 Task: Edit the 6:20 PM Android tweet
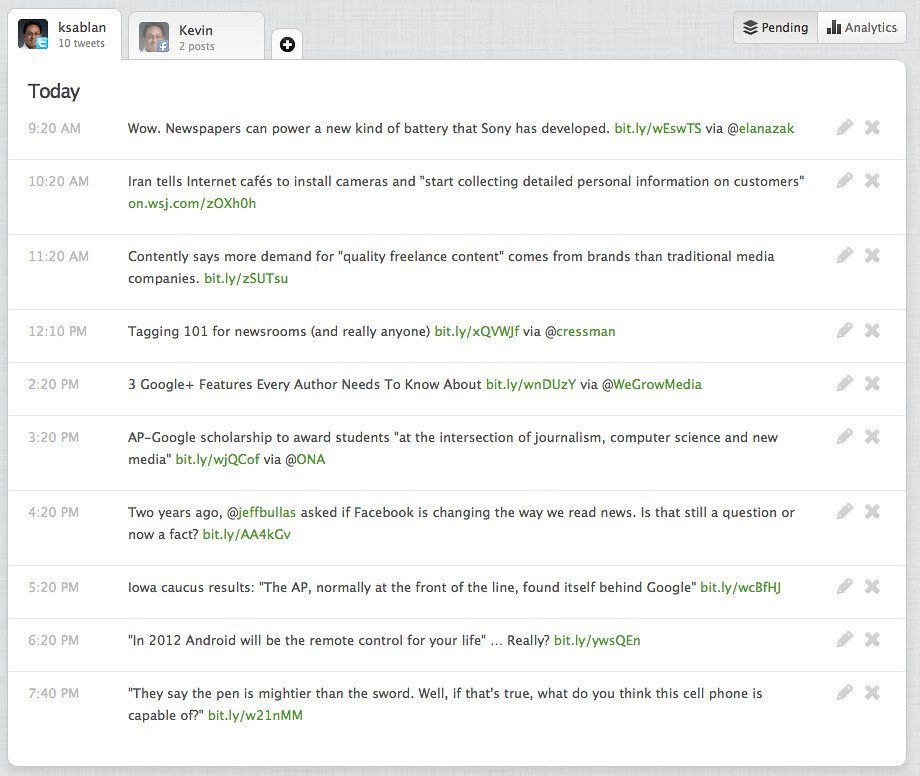click(x=844, y=639)
